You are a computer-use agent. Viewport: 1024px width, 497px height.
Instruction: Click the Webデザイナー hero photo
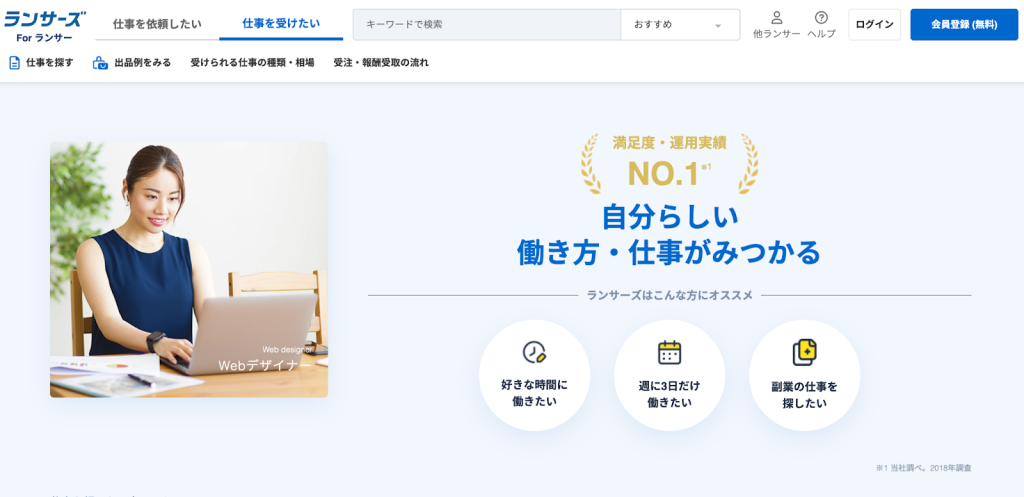pyautogui.click(x=189, y=270)
